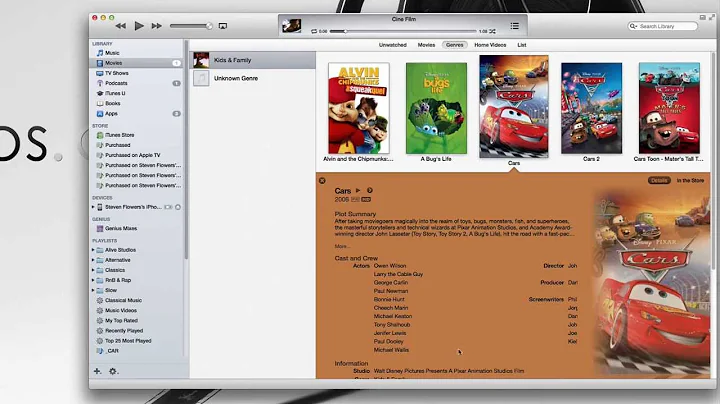Click the volume slider knob

(209, 26)
